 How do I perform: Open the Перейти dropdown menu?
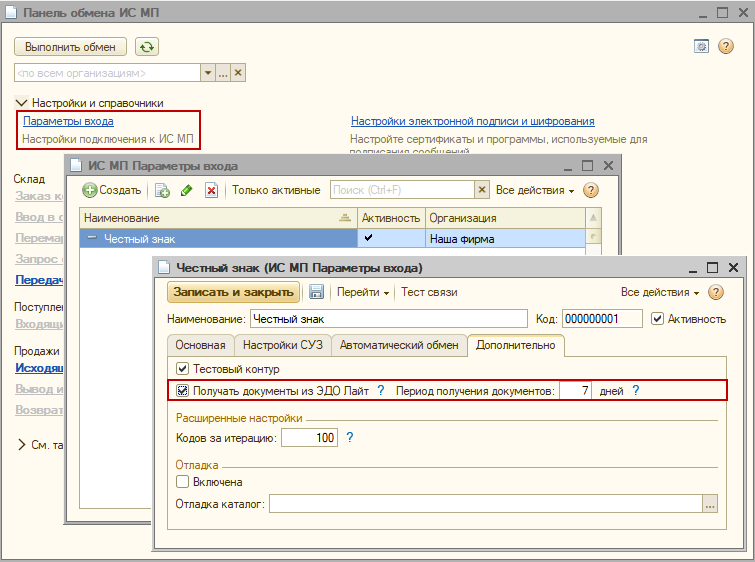(x=363, y=292)
